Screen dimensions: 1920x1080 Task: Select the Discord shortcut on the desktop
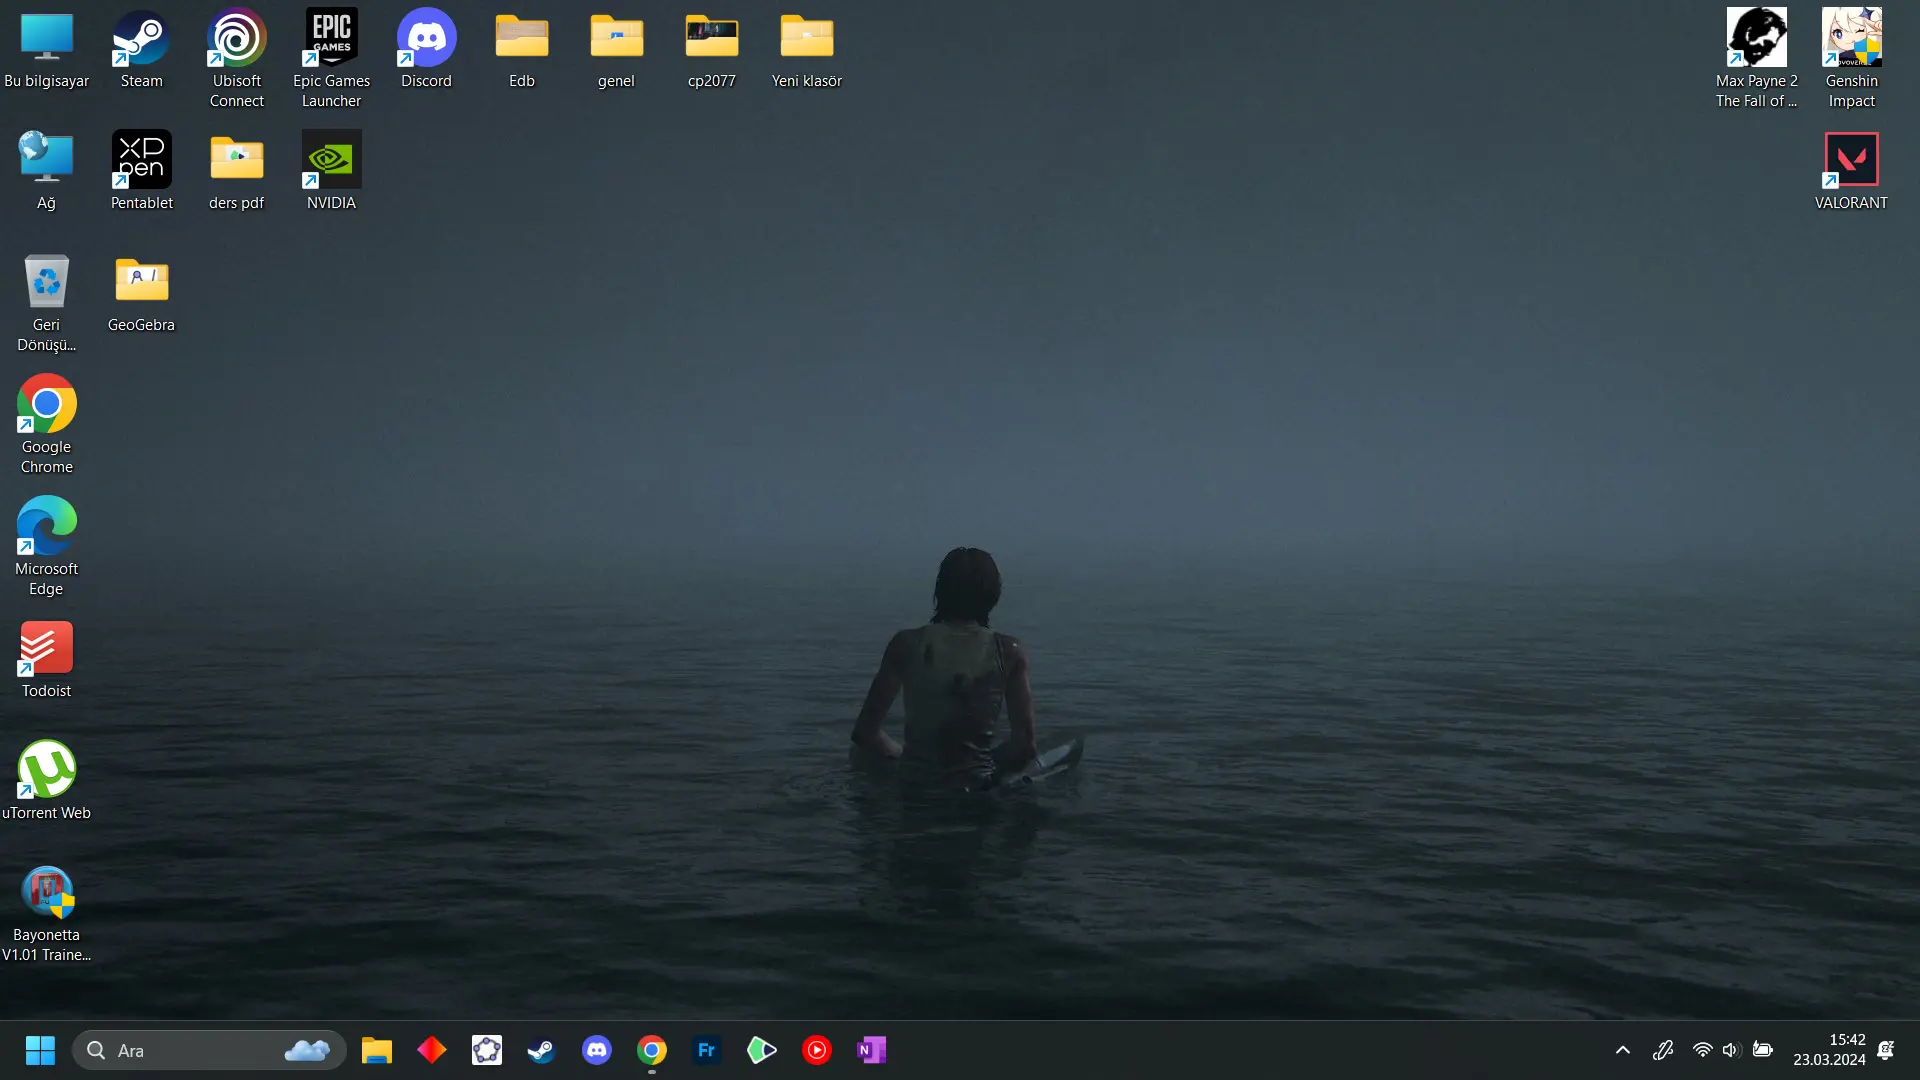click(x=427, y=50)
